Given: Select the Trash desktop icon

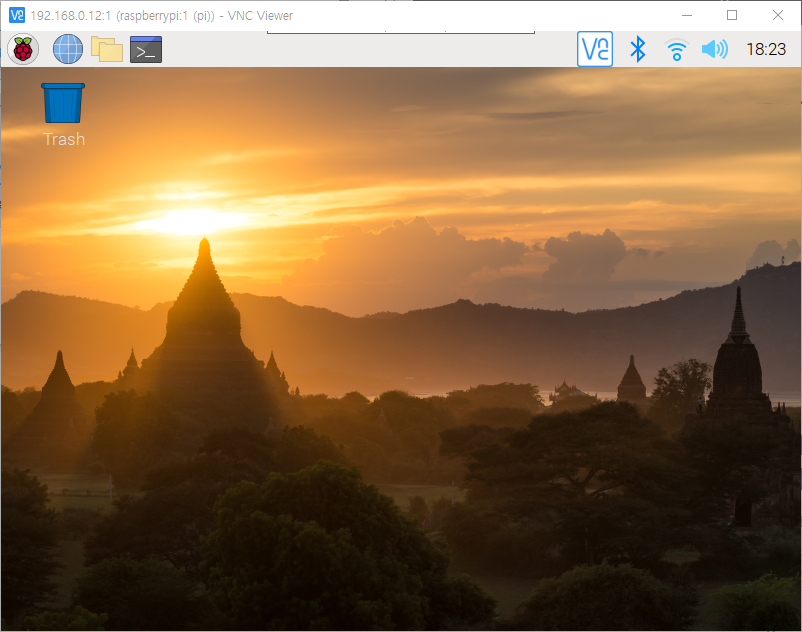Looking at the screenshot, I should (63, 115).
